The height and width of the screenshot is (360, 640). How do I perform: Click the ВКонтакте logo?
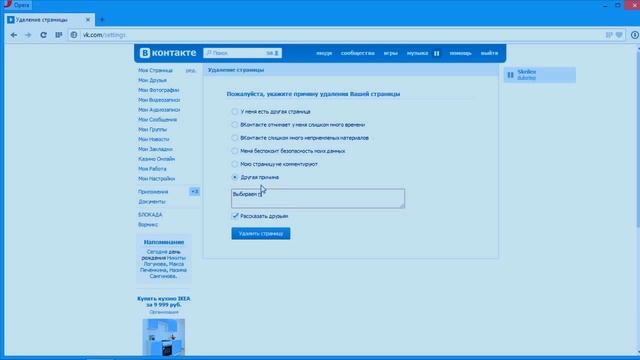(168, 53)
